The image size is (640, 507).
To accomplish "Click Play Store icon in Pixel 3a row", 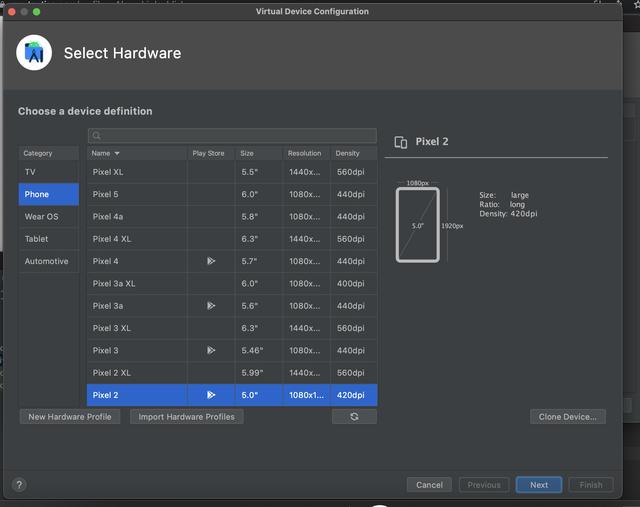I will coord(211,306).
